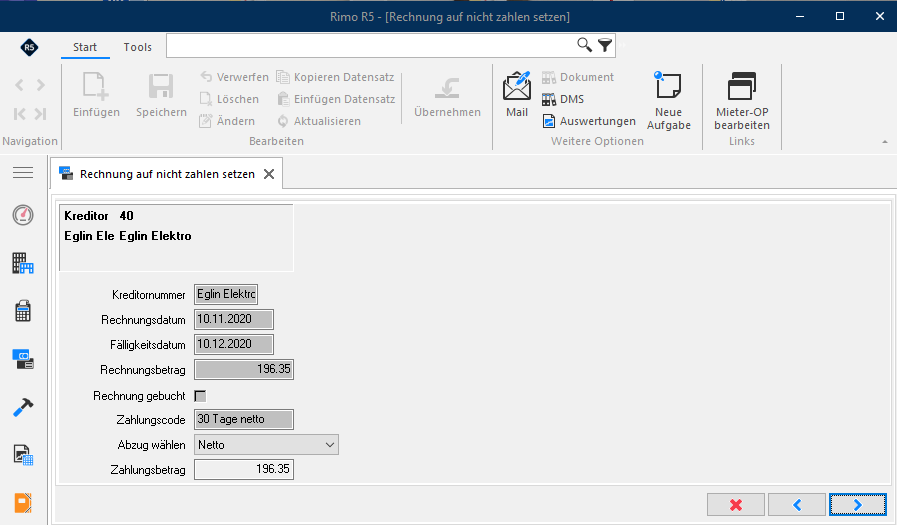Image resolution: width=897 pixels, height=525 pixels.
Task: Minimize the Rimo R5 window
Action: [800, 16]
